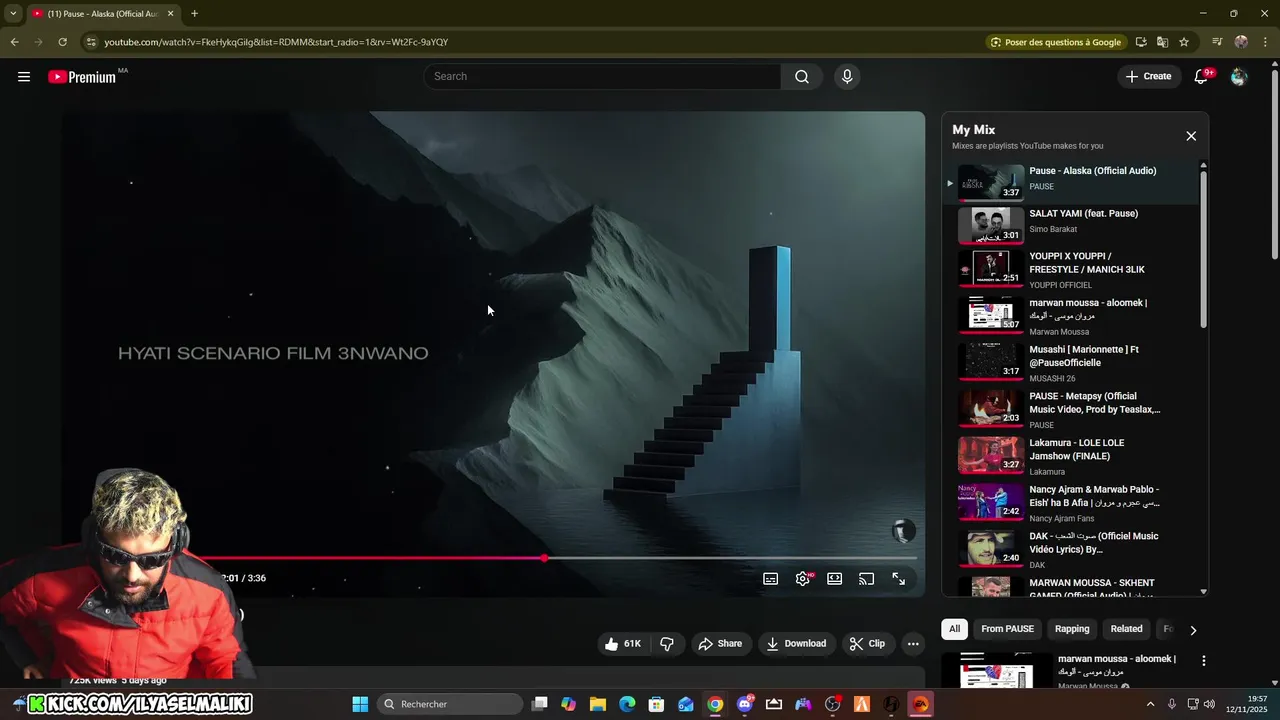Image resolution: width=1280 pixels, height=720 pixels.
Task: Show hidden system tray icons
Action: click(1150, 704)
